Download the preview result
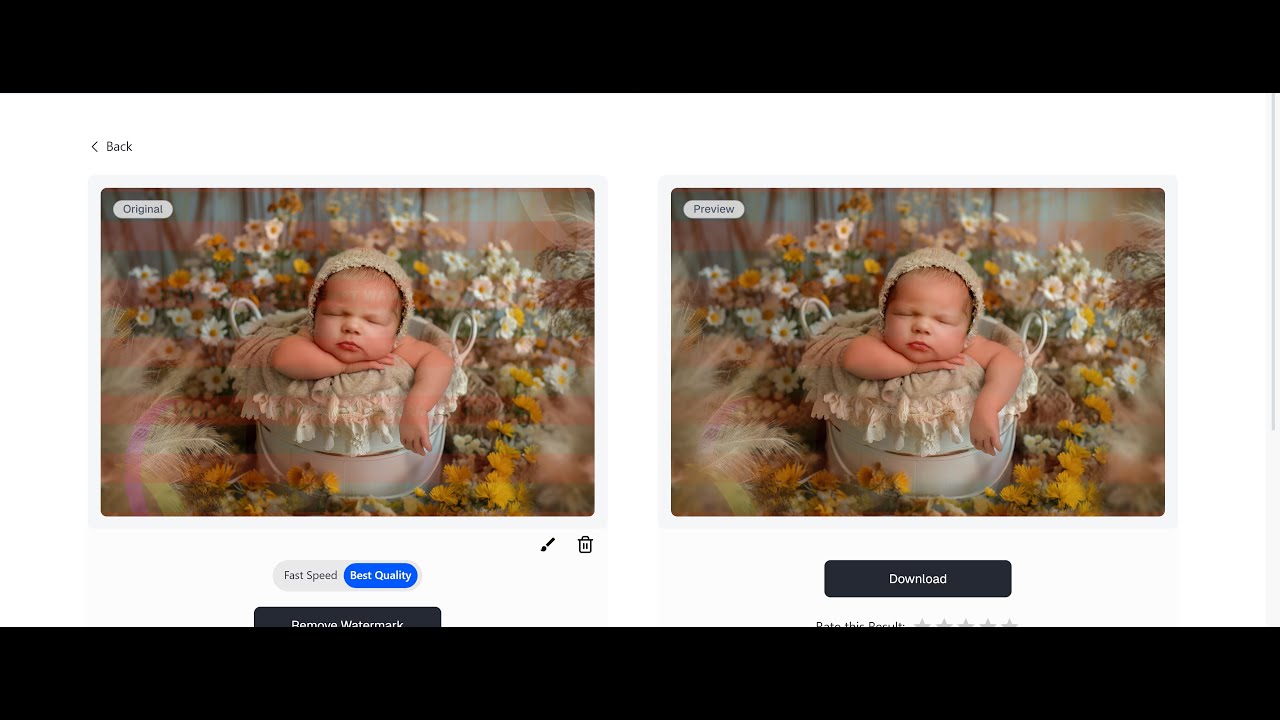This screenshot has height=720, width=1280. [918, 579]
